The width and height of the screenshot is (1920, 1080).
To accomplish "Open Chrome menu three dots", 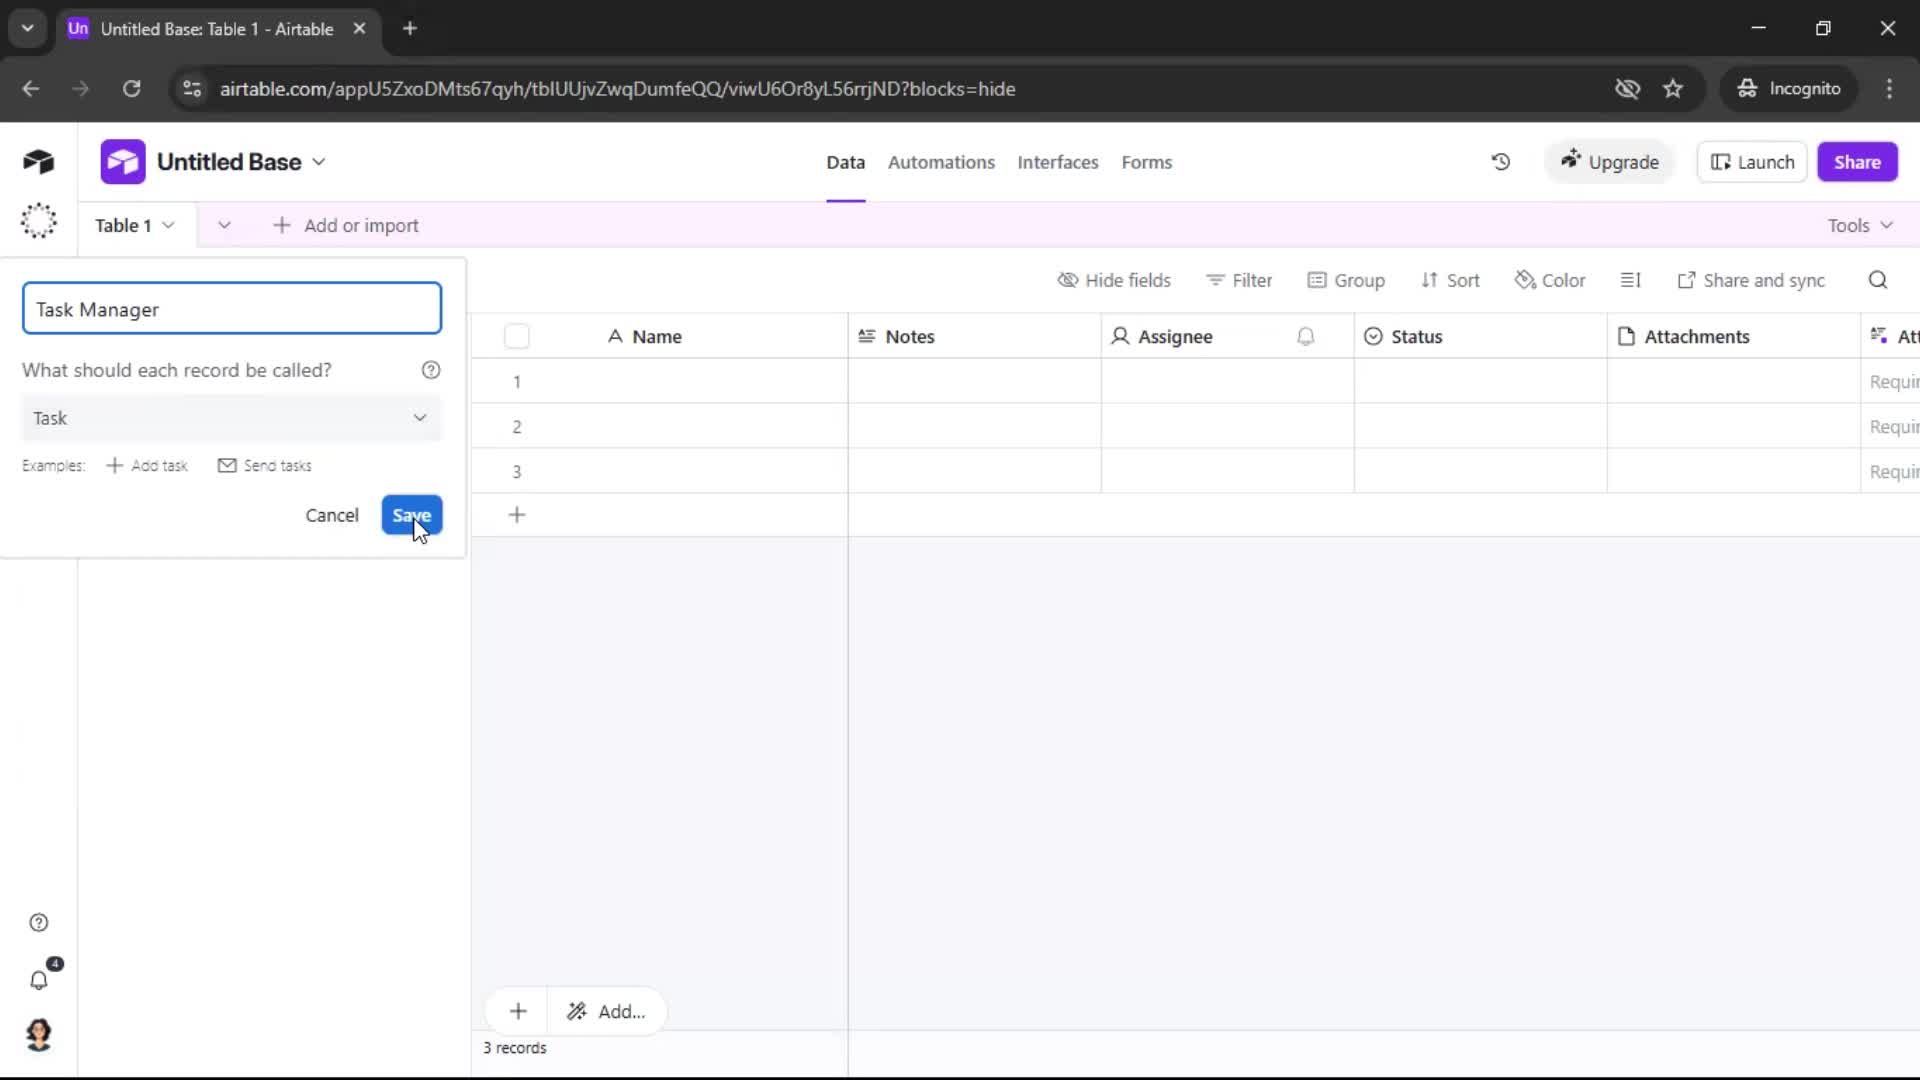I will click(1889, 89).
